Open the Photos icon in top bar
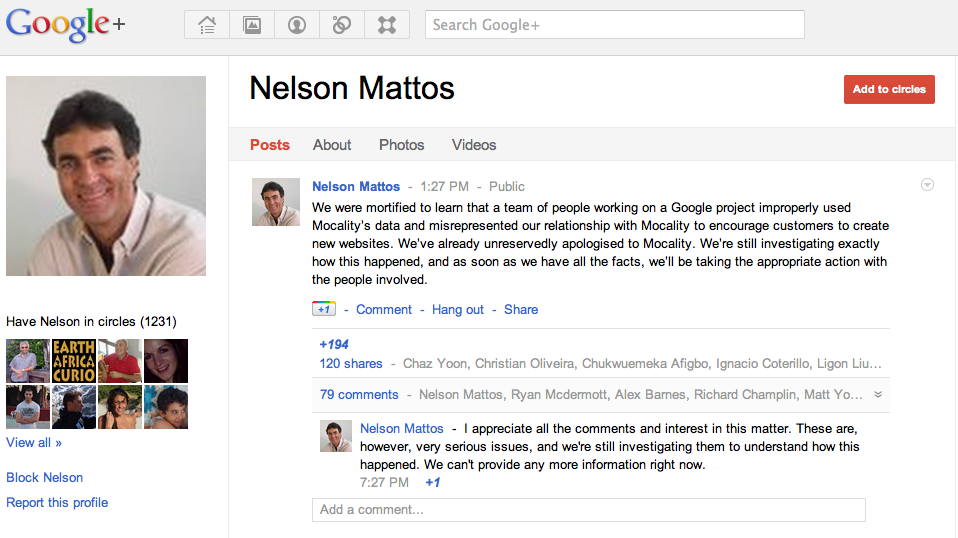The height and width of the screenshot is (538, 958). [252, 25]
